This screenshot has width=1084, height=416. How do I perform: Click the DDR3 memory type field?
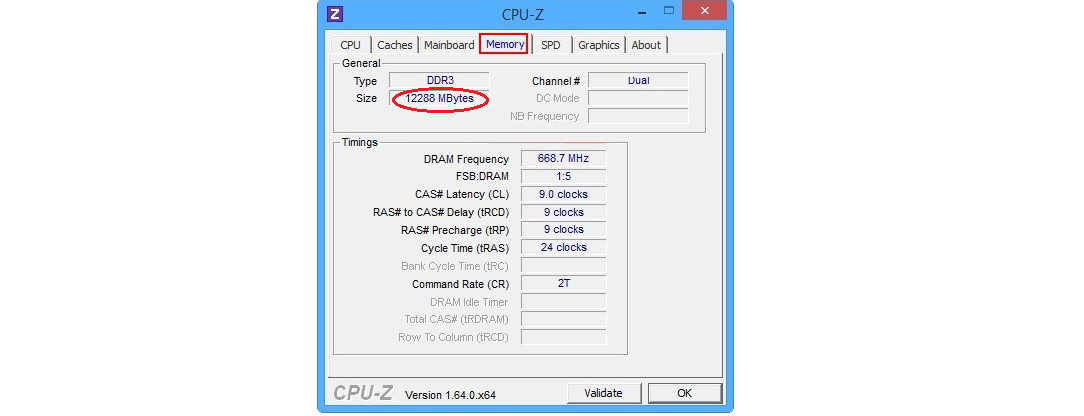click(x=438, y=80)
